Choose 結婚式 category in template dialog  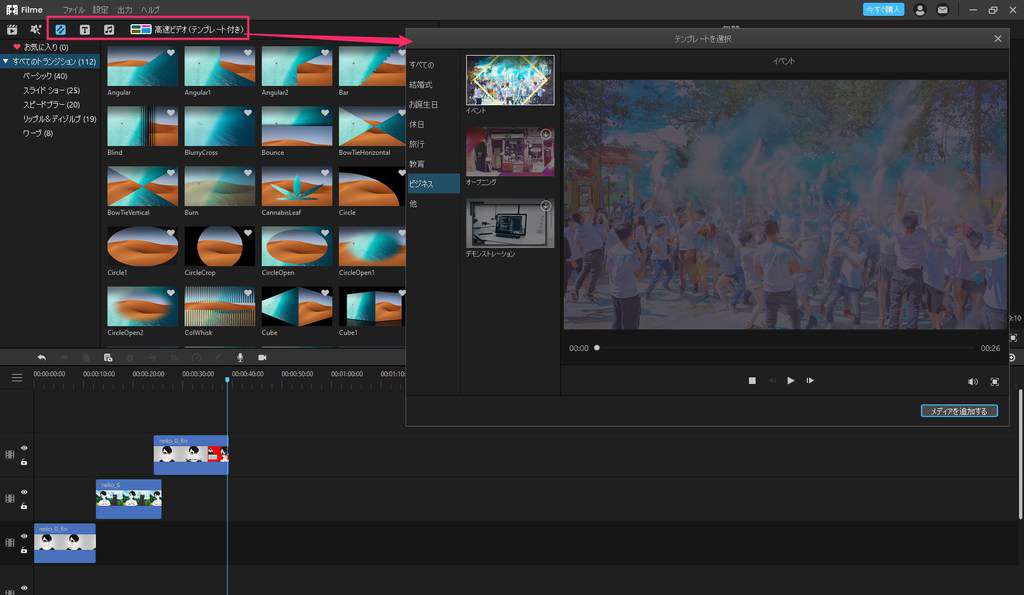421,85
